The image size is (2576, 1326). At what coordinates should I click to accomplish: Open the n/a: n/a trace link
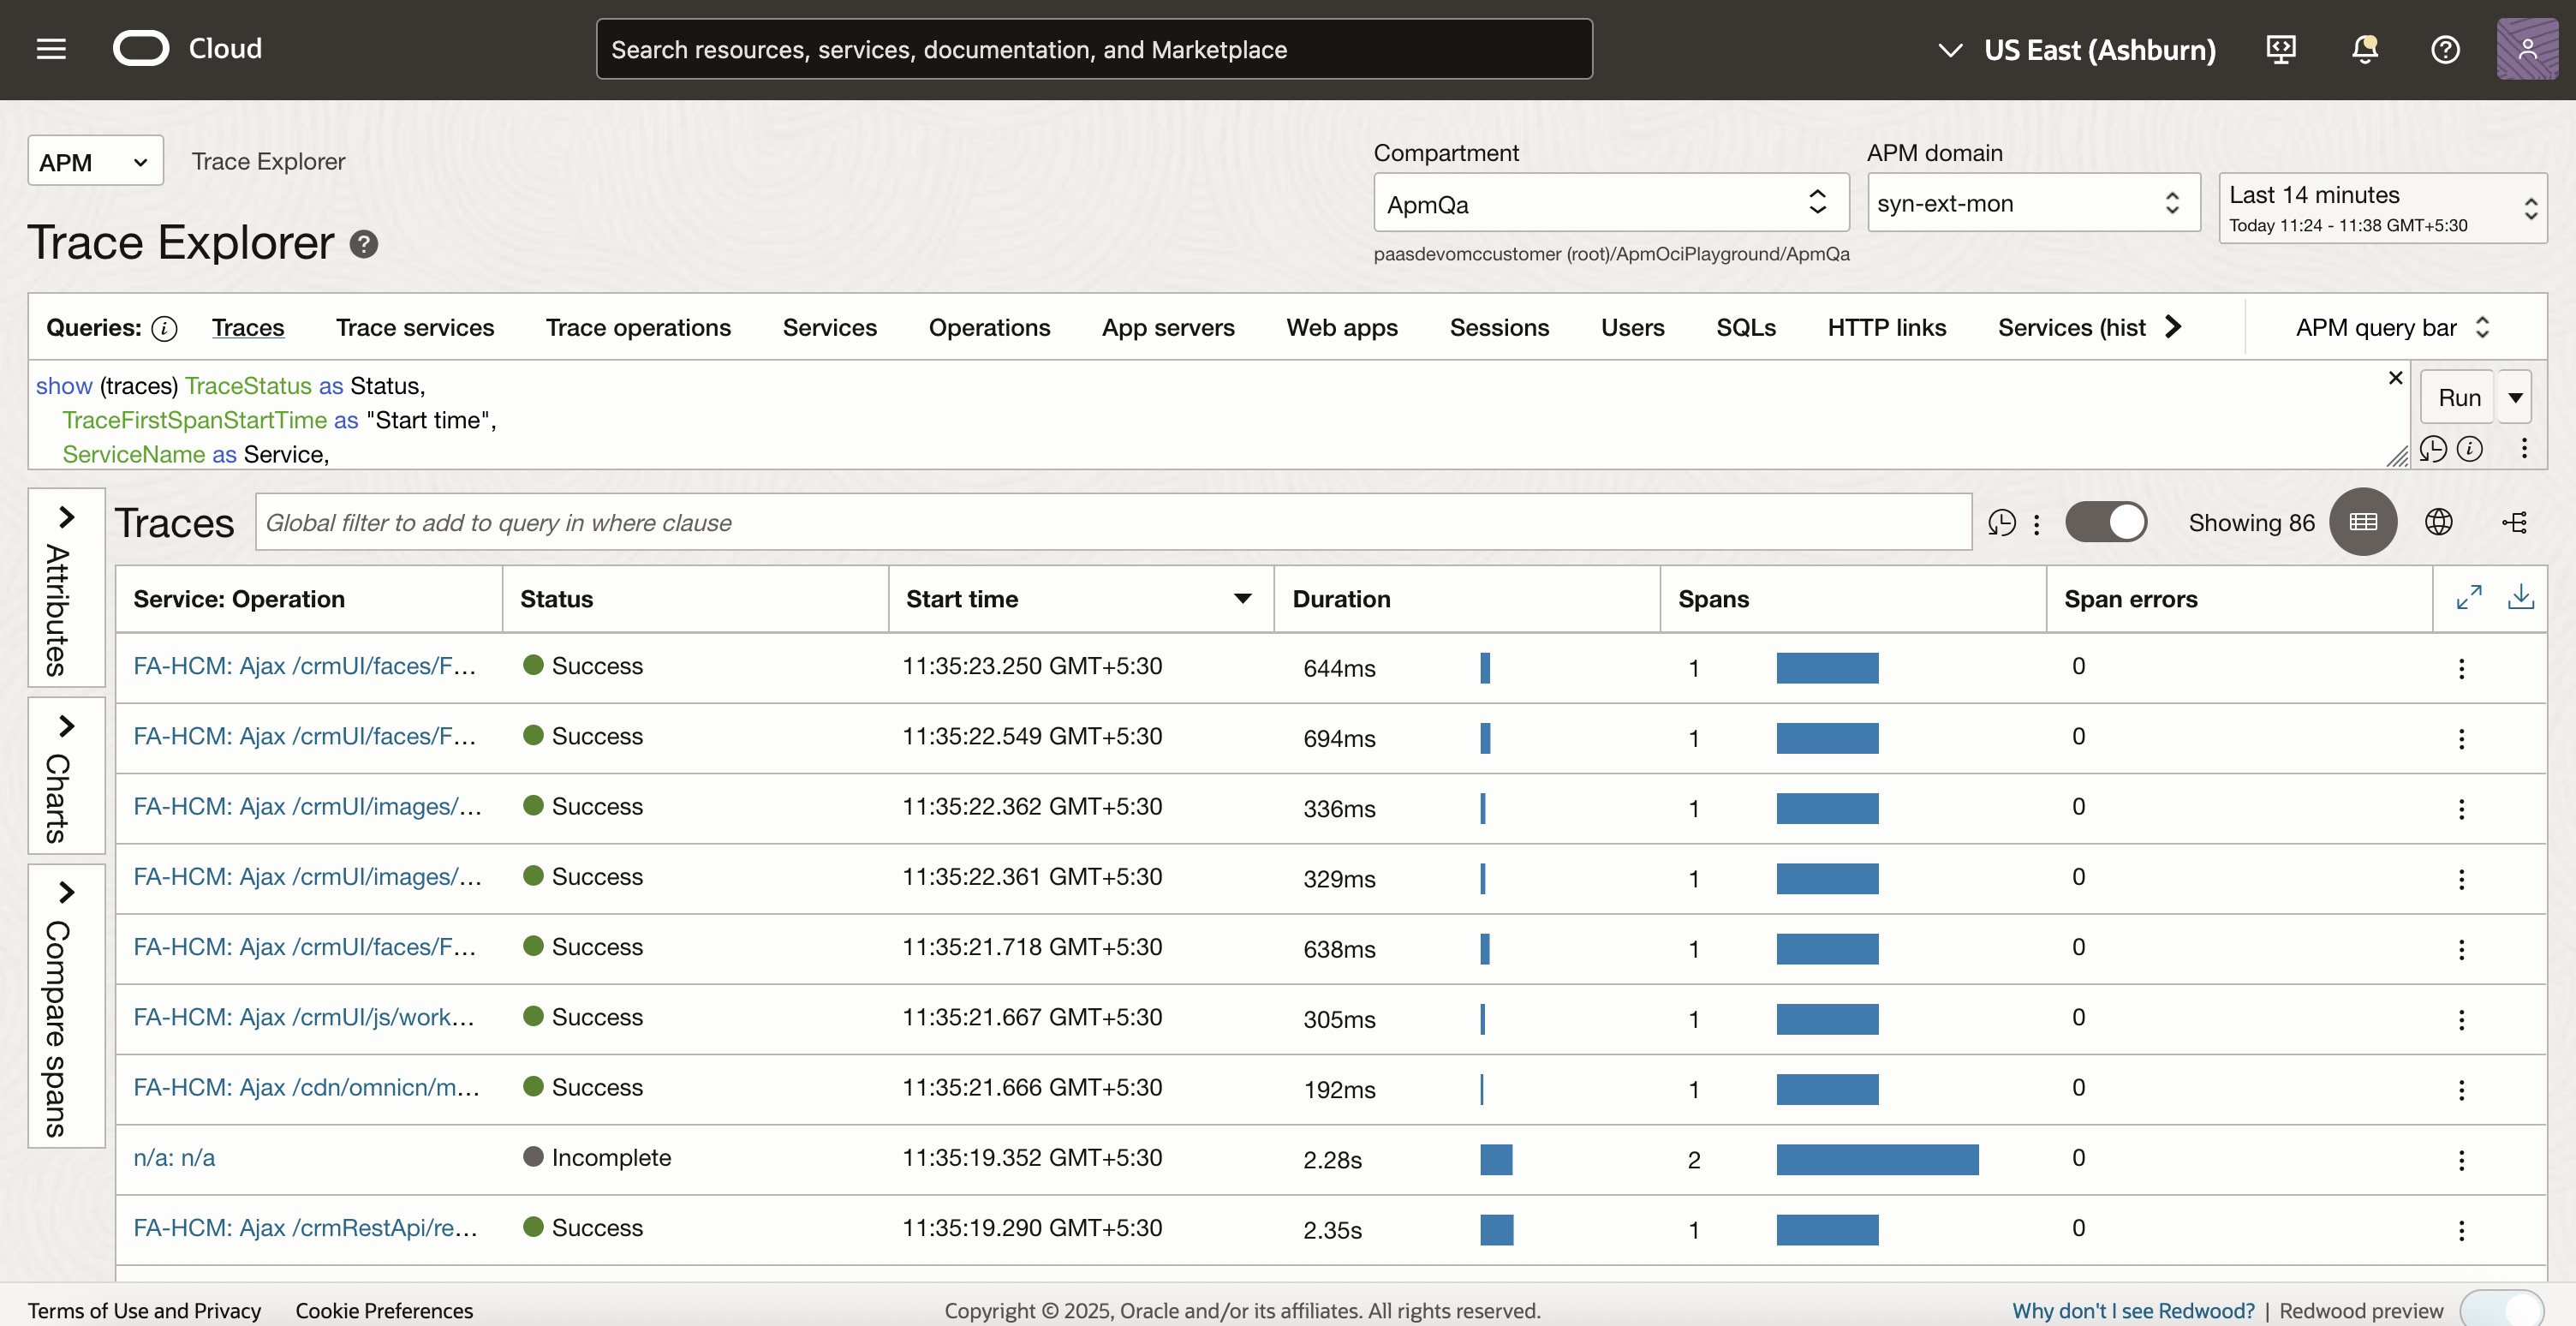(x=174, y=1157)
